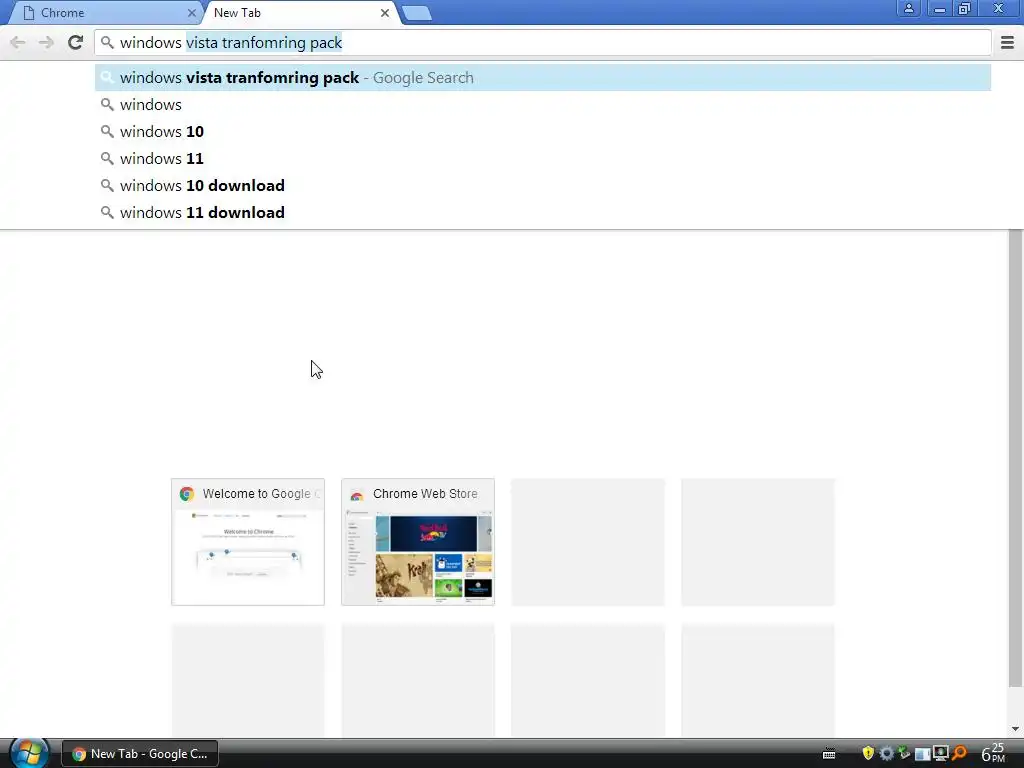
Task: Click the yellow security shield tray icon
Action: tap(868, 754)
